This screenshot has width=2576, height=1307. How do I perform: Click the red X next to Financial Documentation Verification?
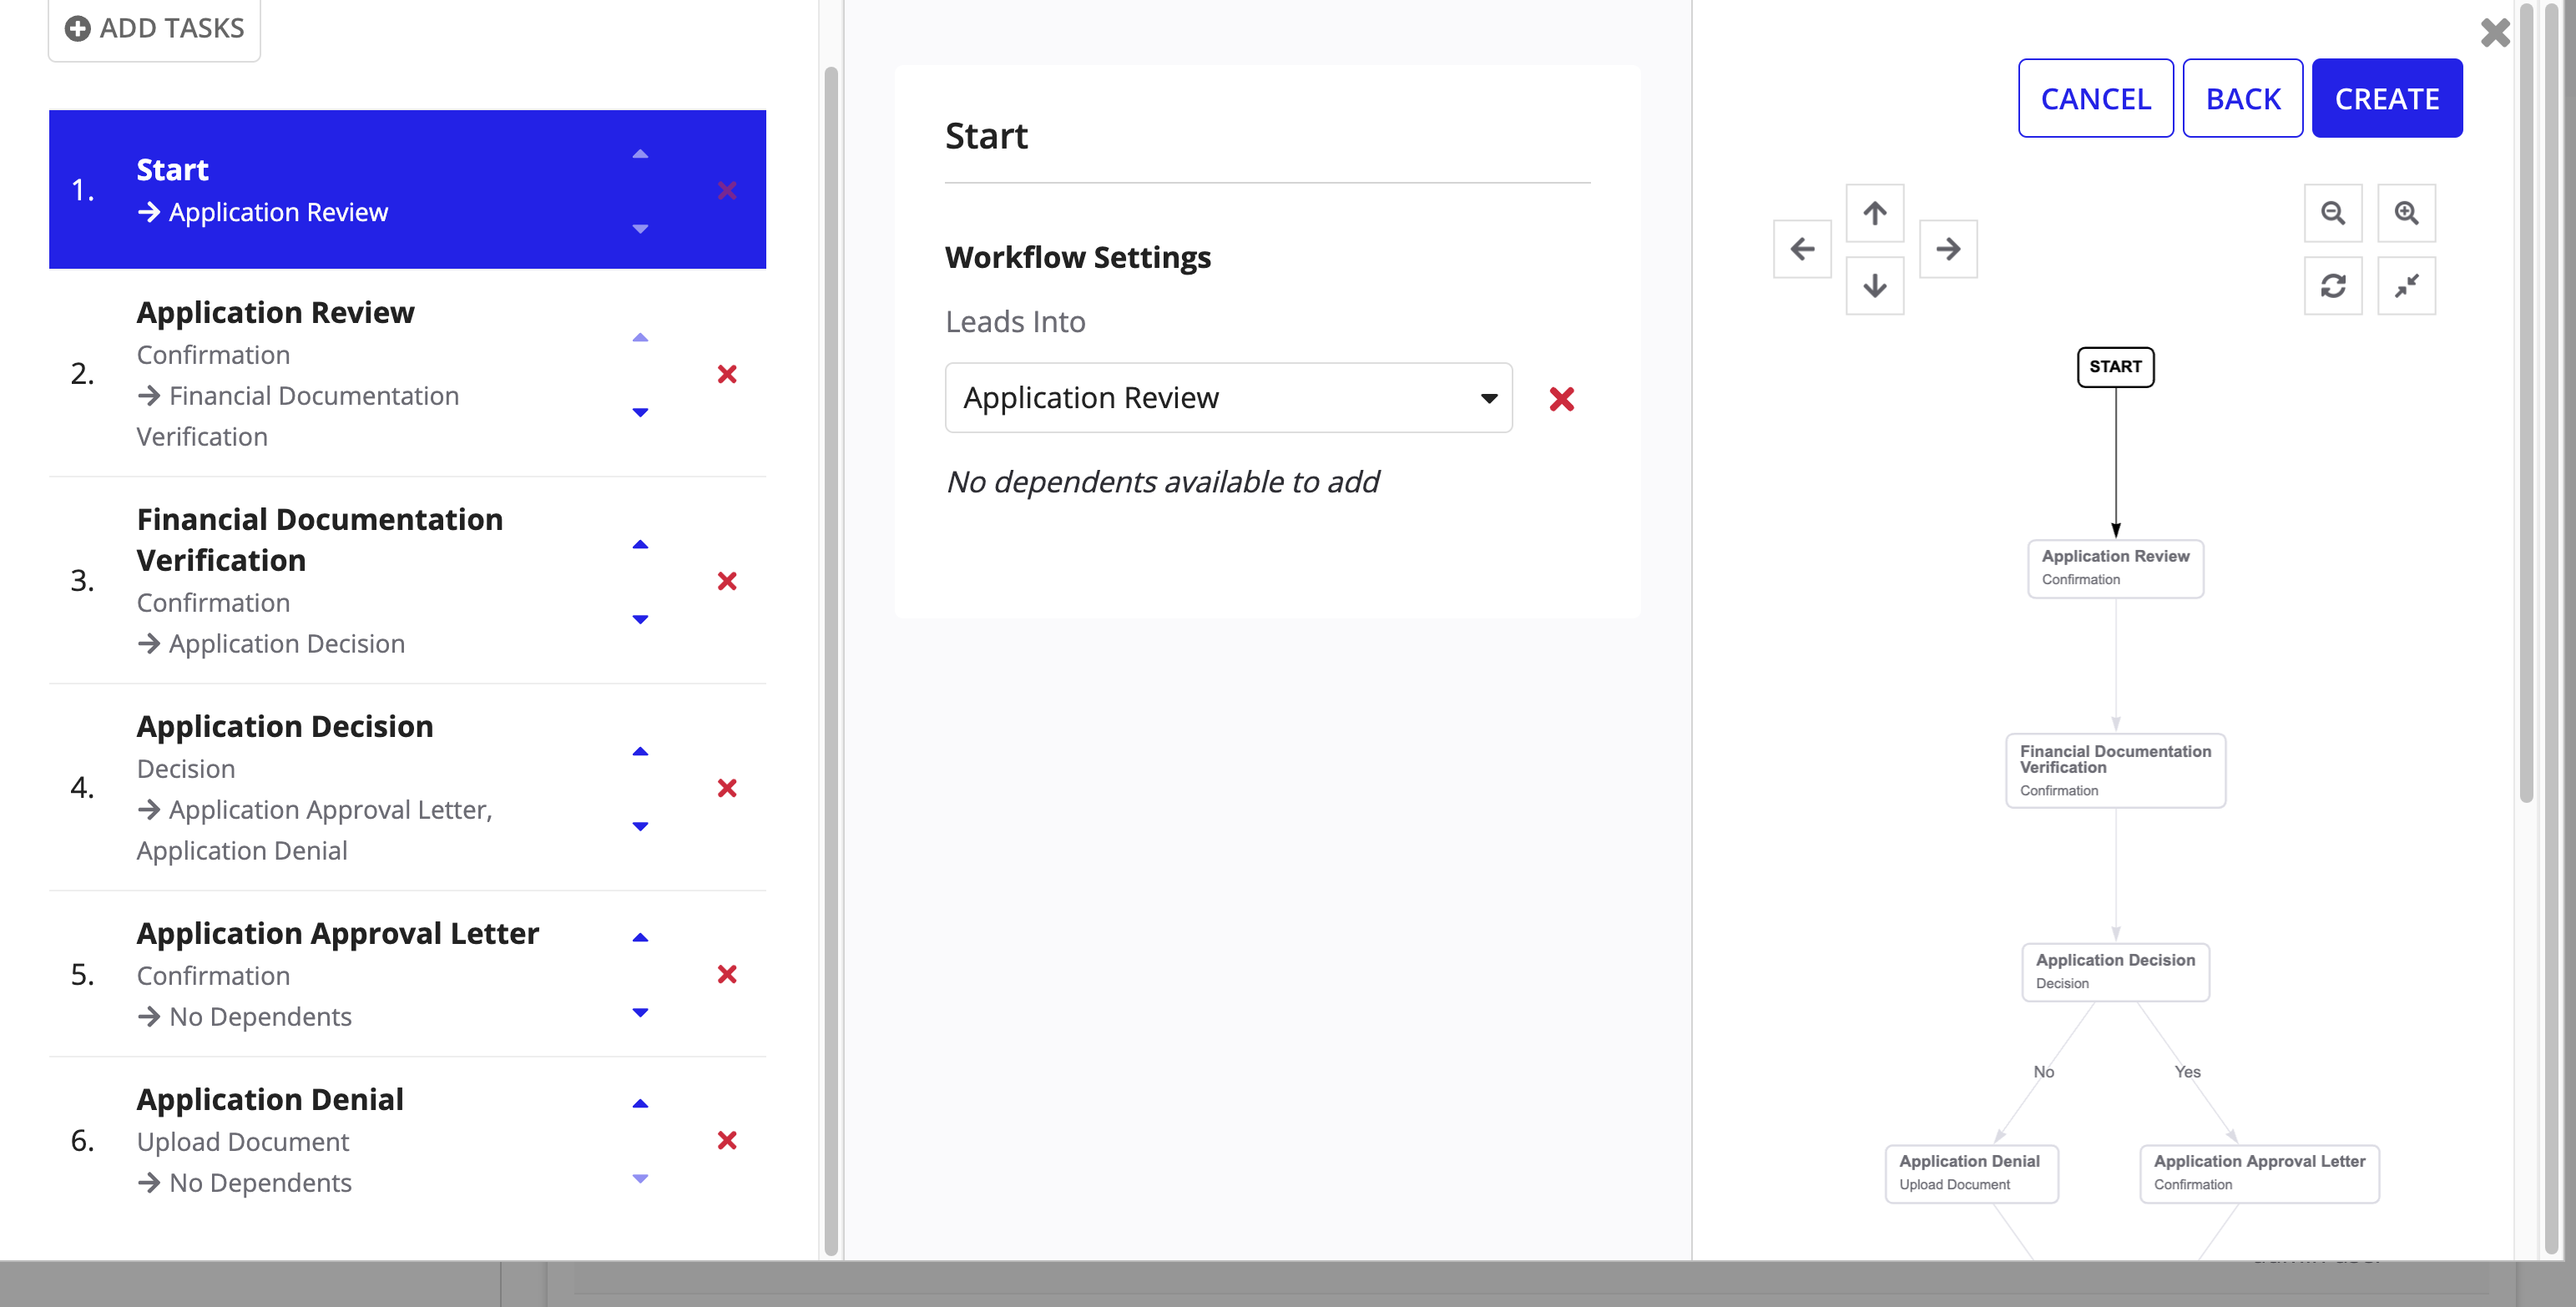(x=727, y=580)
